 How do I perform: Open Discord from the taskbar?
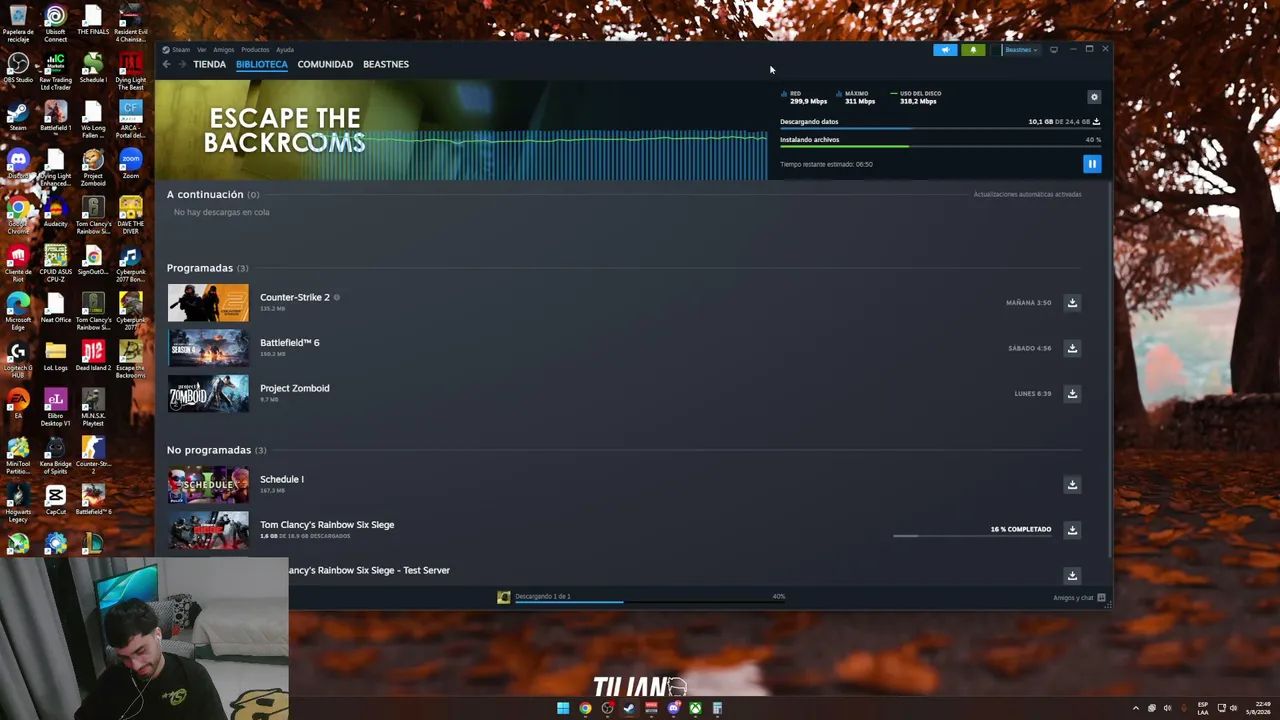click(x=673, y=708)
